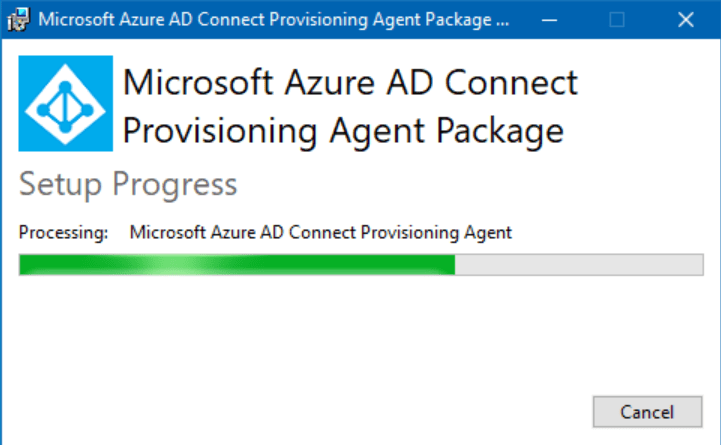721x445 pixels.
Task: Click the white node graphic inside the Azure logo
Action: tap(65, 105)
